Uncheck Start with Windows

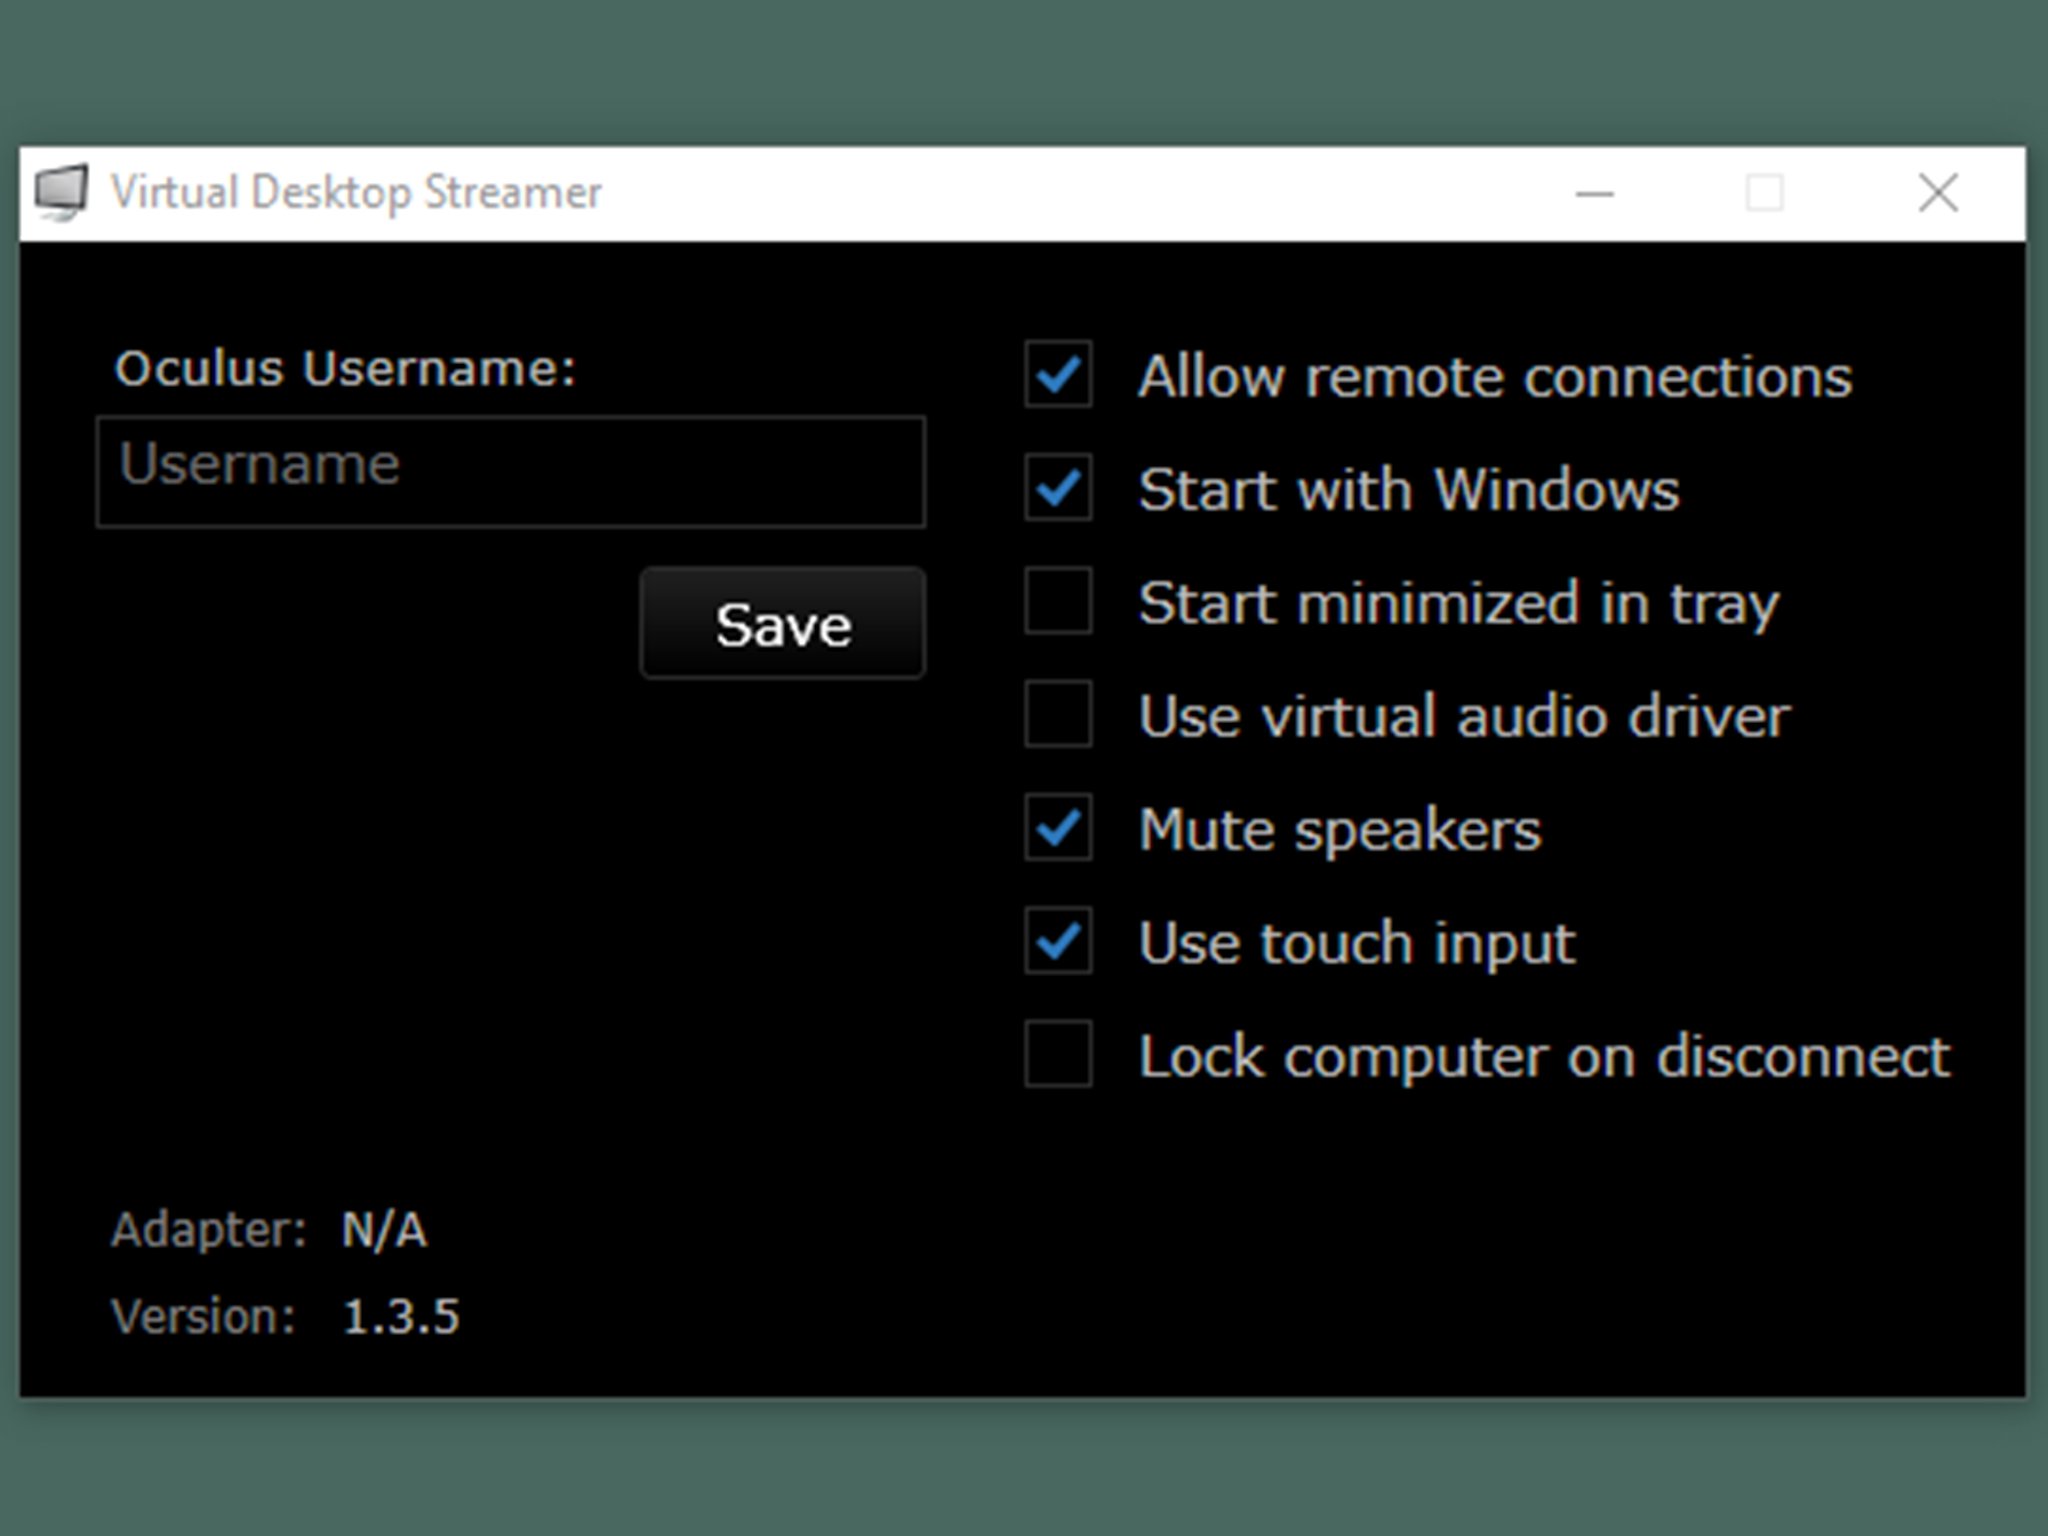1058,488
